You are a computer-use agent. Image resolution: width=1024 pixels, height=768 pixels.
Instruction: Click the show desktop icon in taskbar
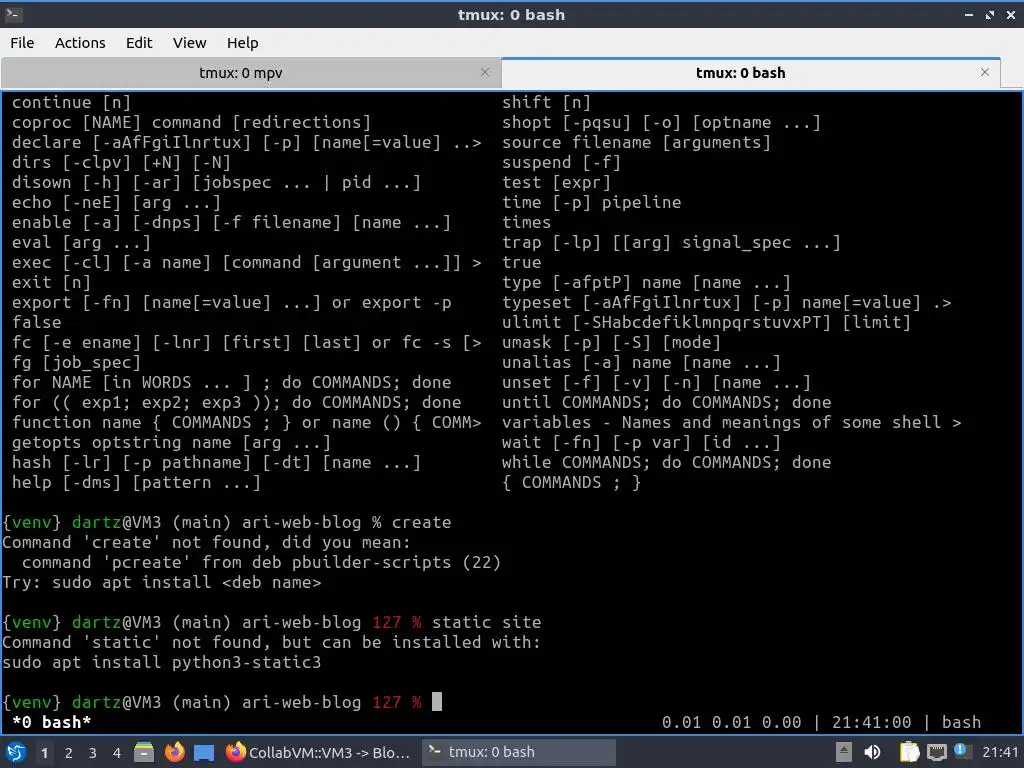[204, 752]
